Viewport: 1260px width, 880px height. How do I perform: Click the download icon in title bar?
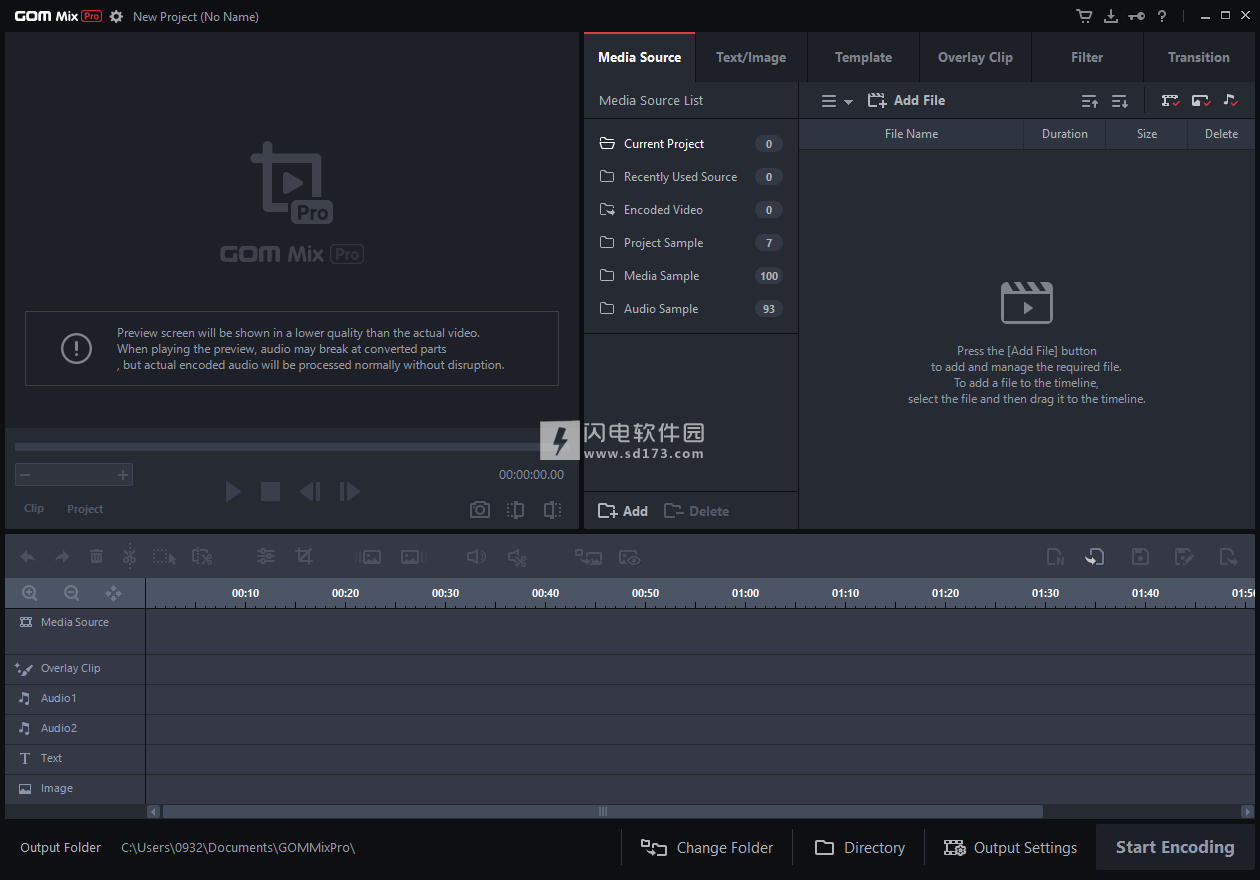click(x=1111, y=16)
